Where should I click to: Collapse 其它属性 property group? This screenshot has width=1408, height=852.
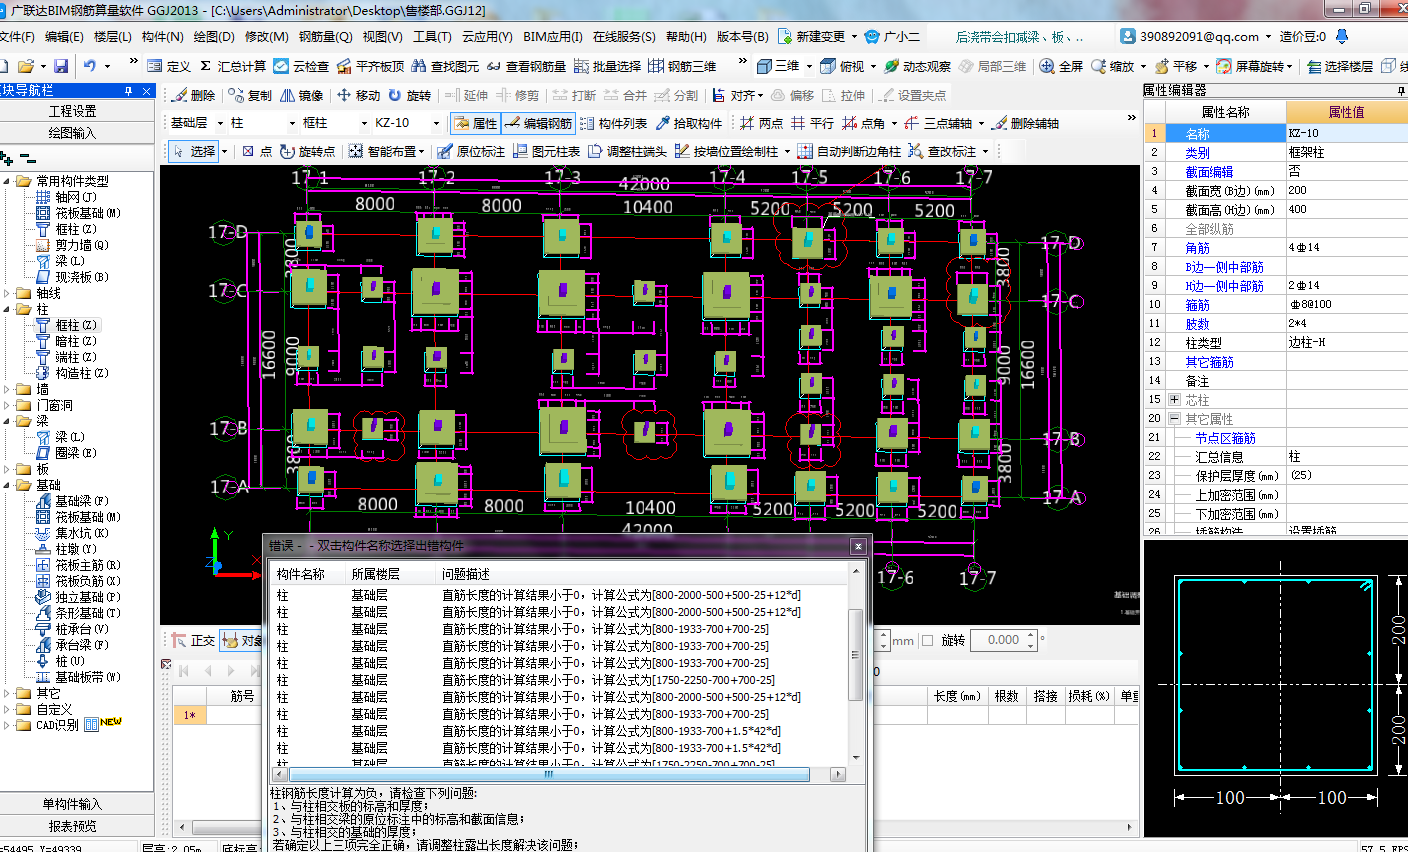[1175, 418]
